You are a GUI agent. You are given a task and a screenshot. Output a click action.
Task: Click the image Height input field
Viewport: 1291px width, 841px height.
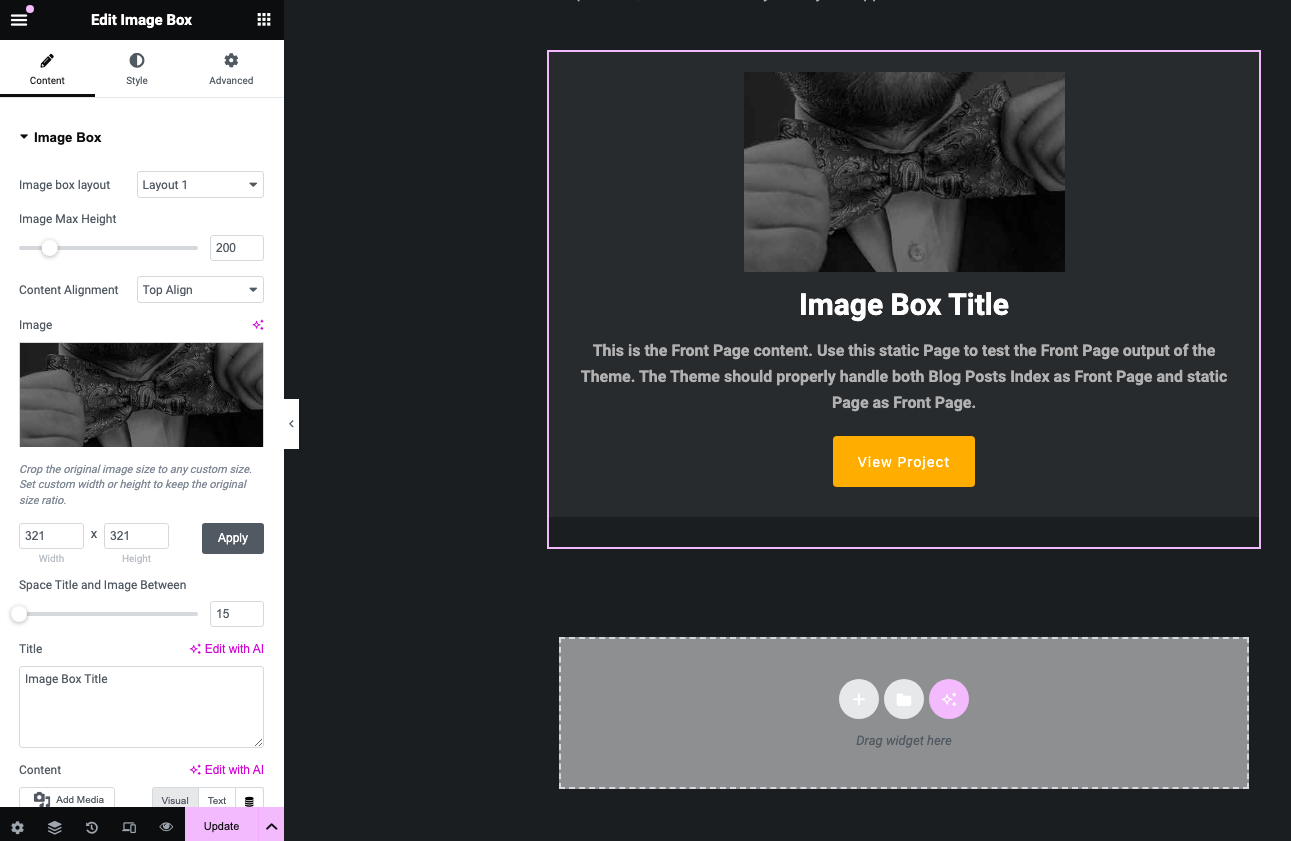click(136, 536)
